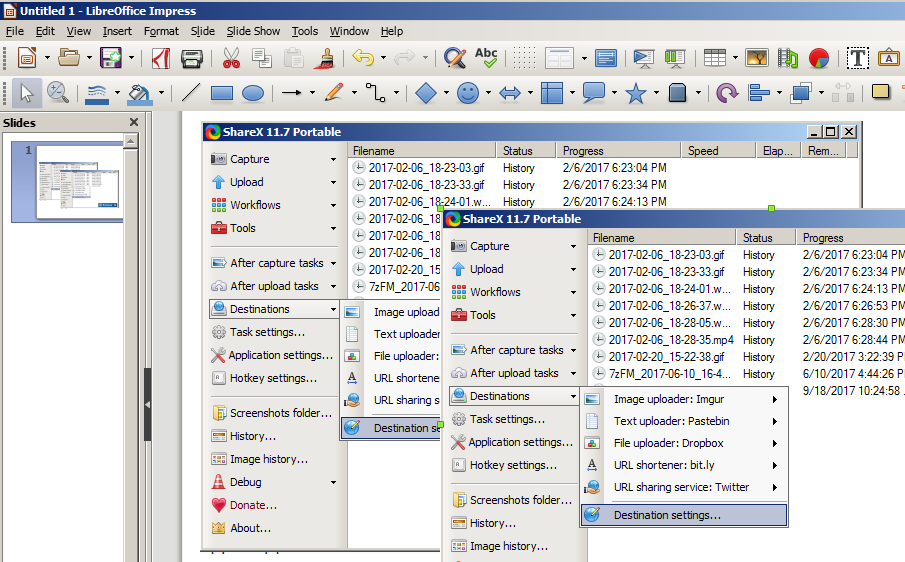Image resolution: width=905 pixels, height=562 pixels.
Task: Click the Paste clipboard icon
Action: [x=293, y=58]
